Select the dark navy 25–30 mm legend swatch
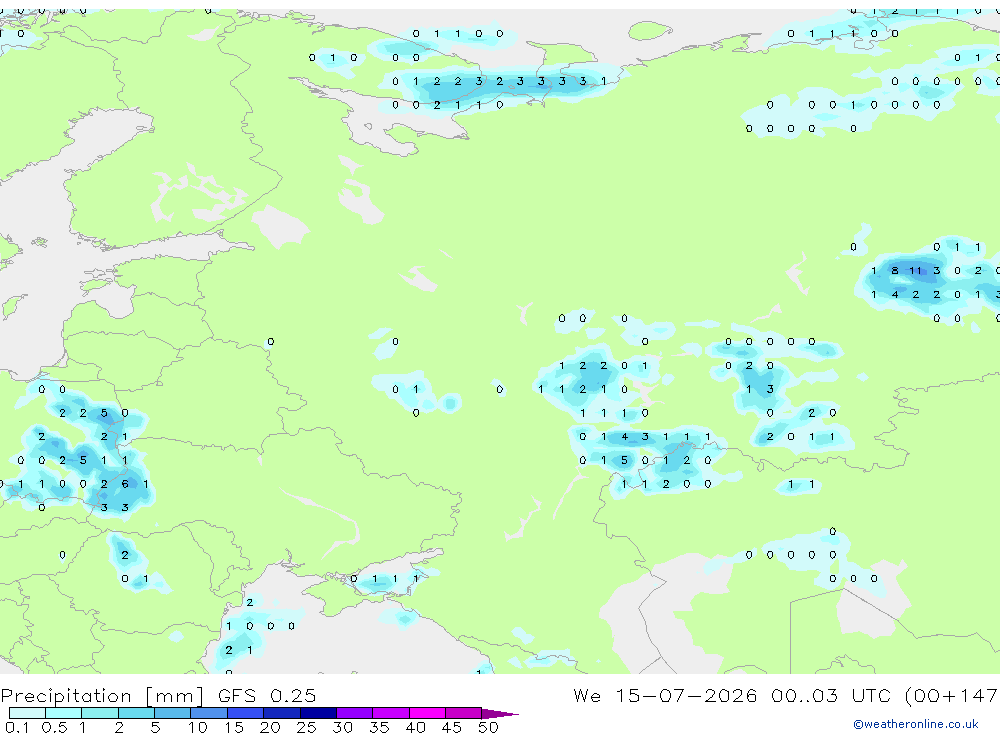 318,713
